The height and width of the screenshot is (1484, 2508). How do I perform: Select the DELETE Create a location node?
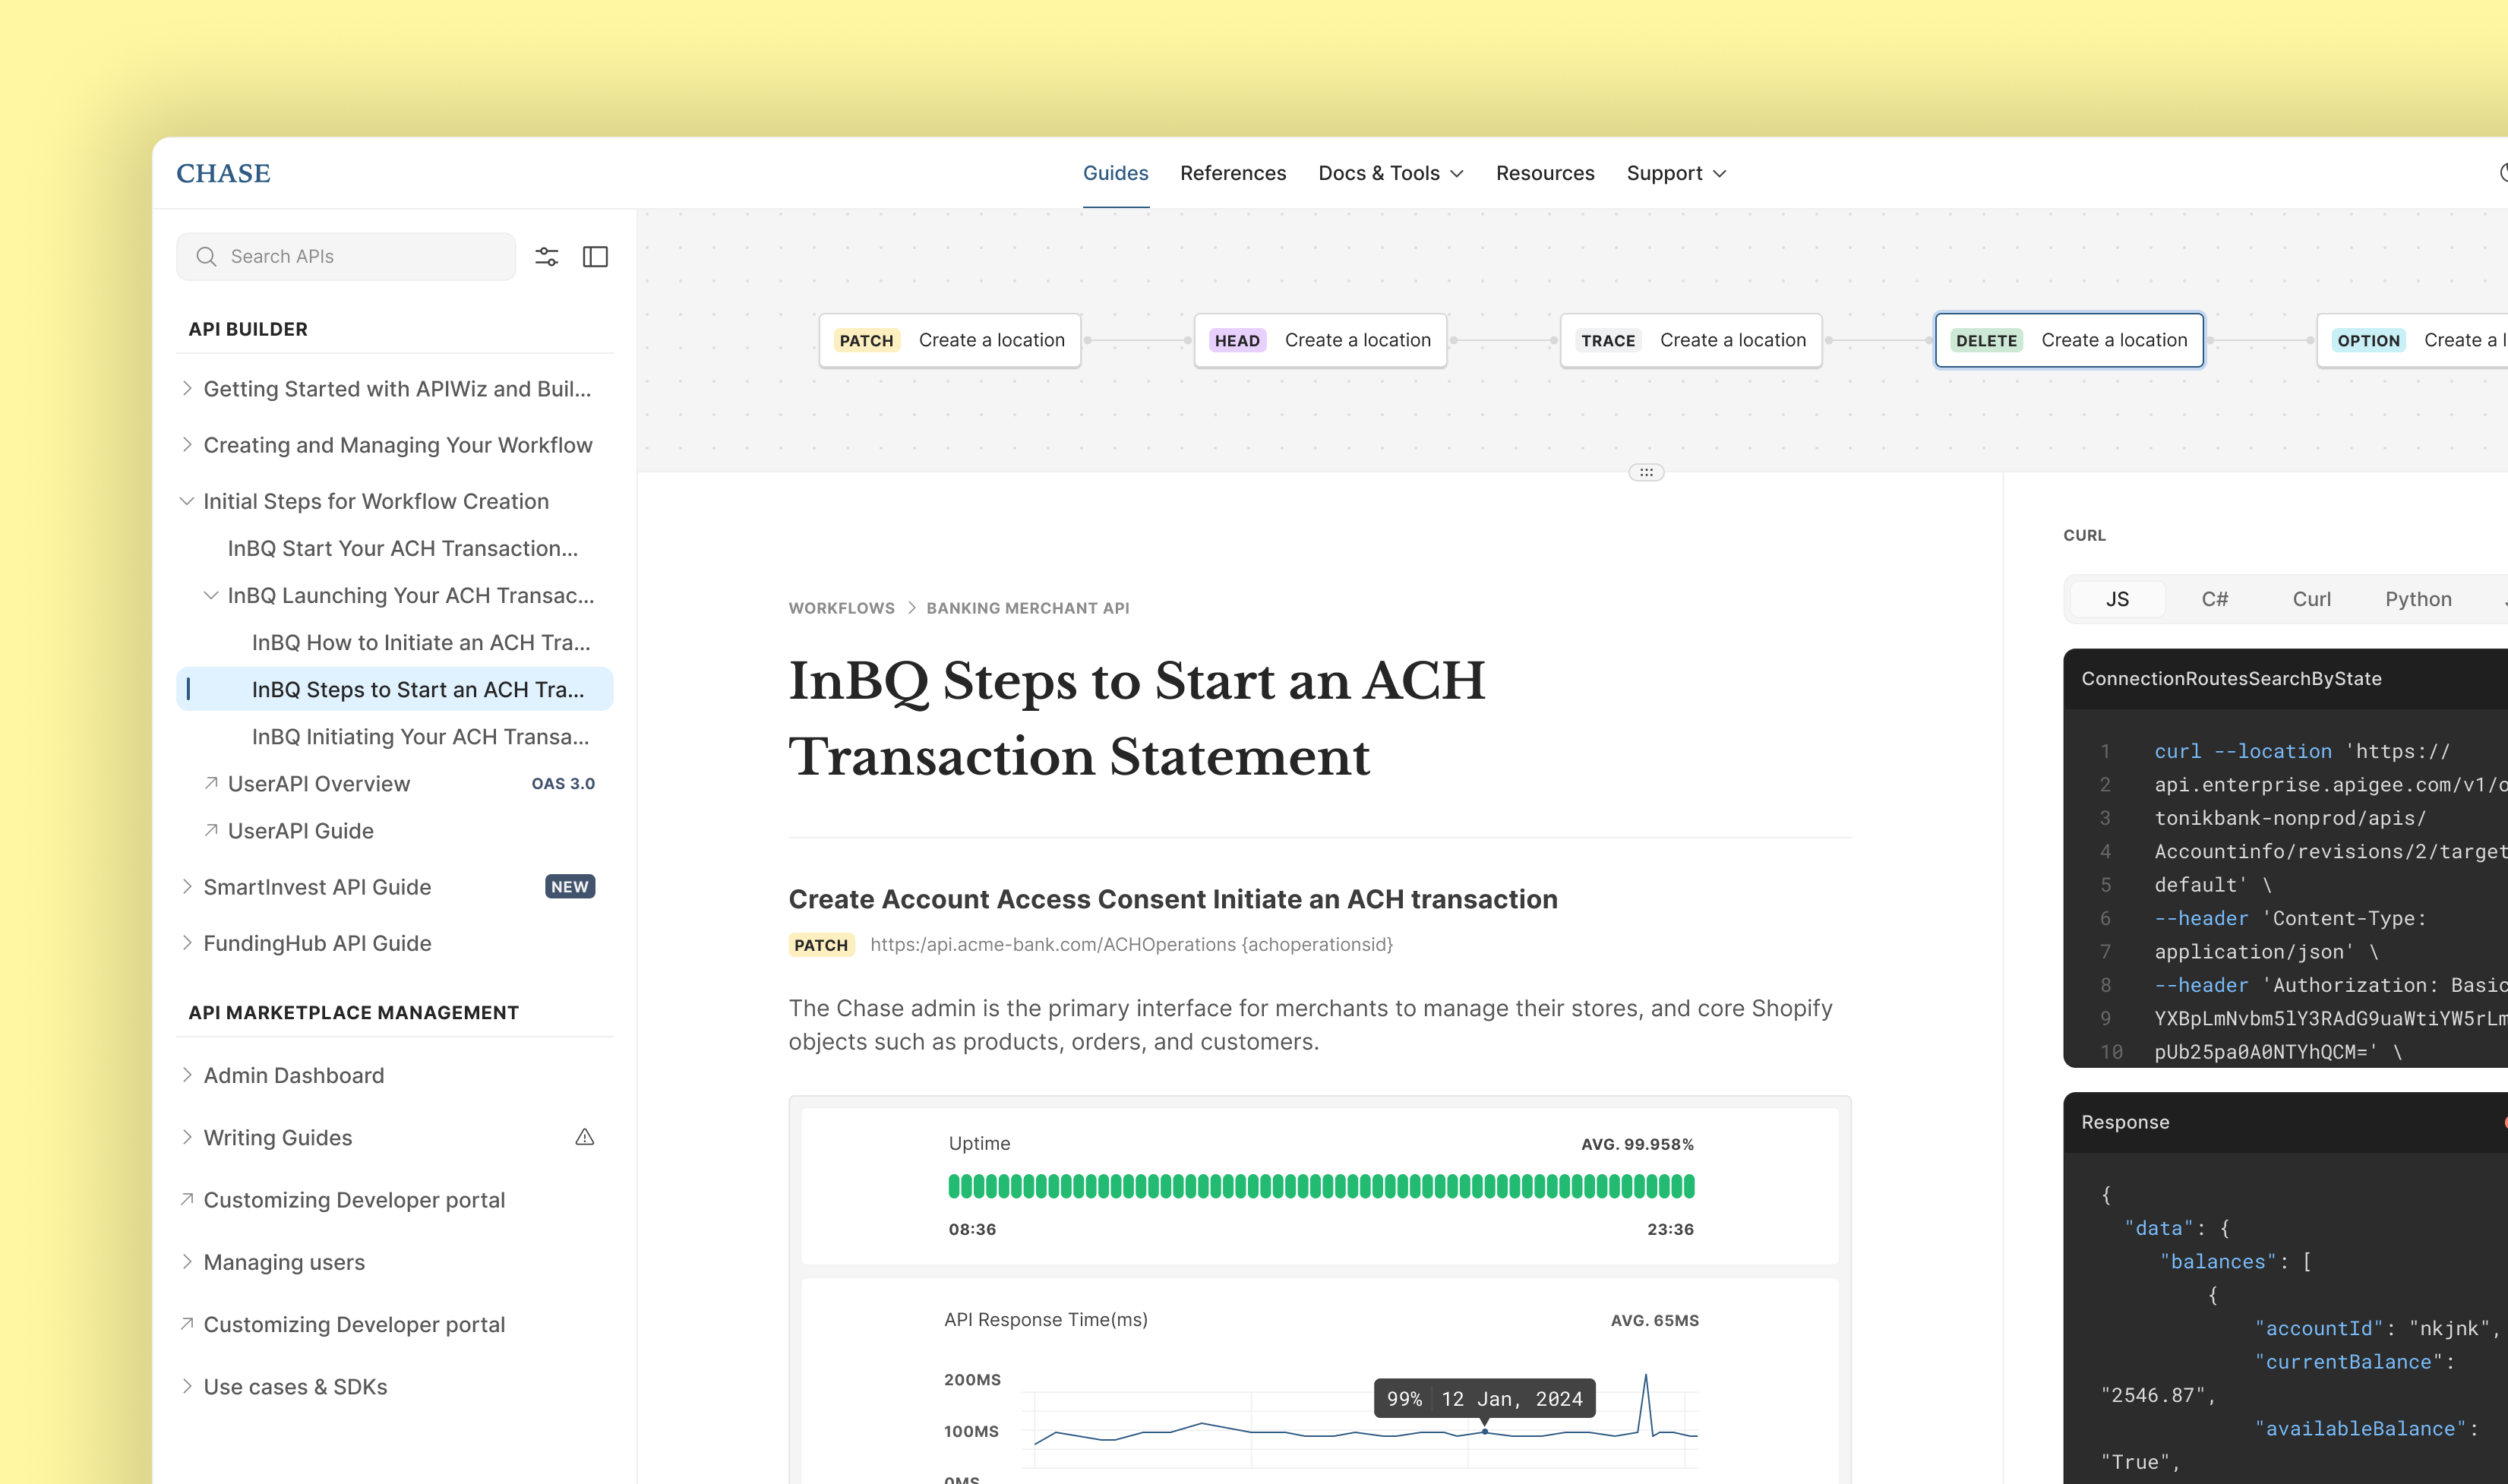pos(2069,340)
